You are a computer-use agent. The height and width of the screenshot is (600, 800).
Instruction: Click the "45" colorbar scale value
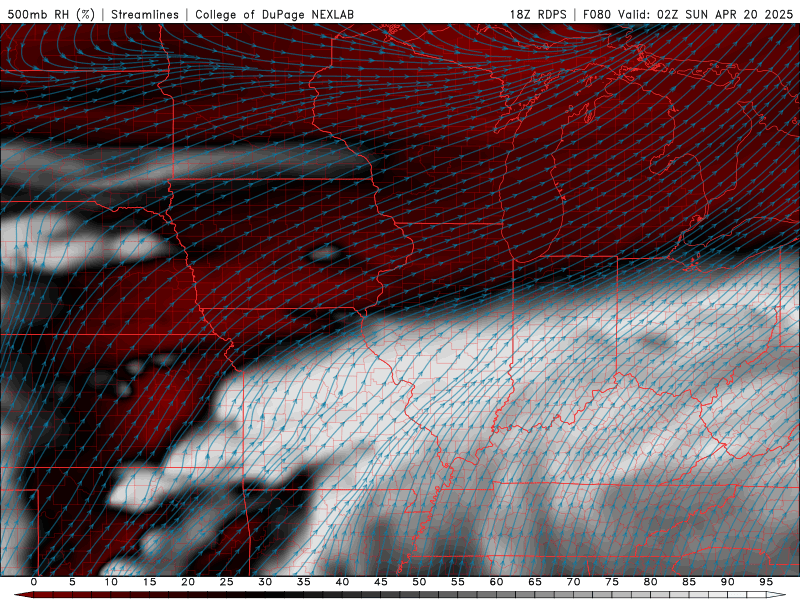pos(381,582)
